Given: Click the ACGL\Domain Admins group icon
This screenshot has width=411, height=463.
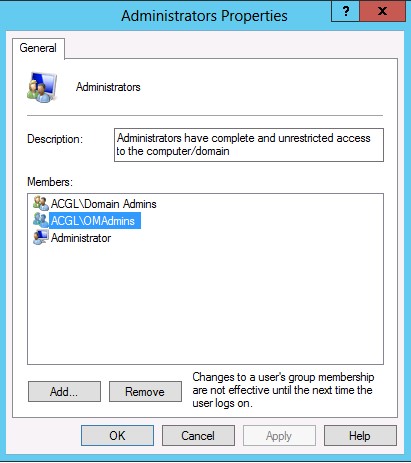Looking at the screenshot, I should click(x=41, y=203).
